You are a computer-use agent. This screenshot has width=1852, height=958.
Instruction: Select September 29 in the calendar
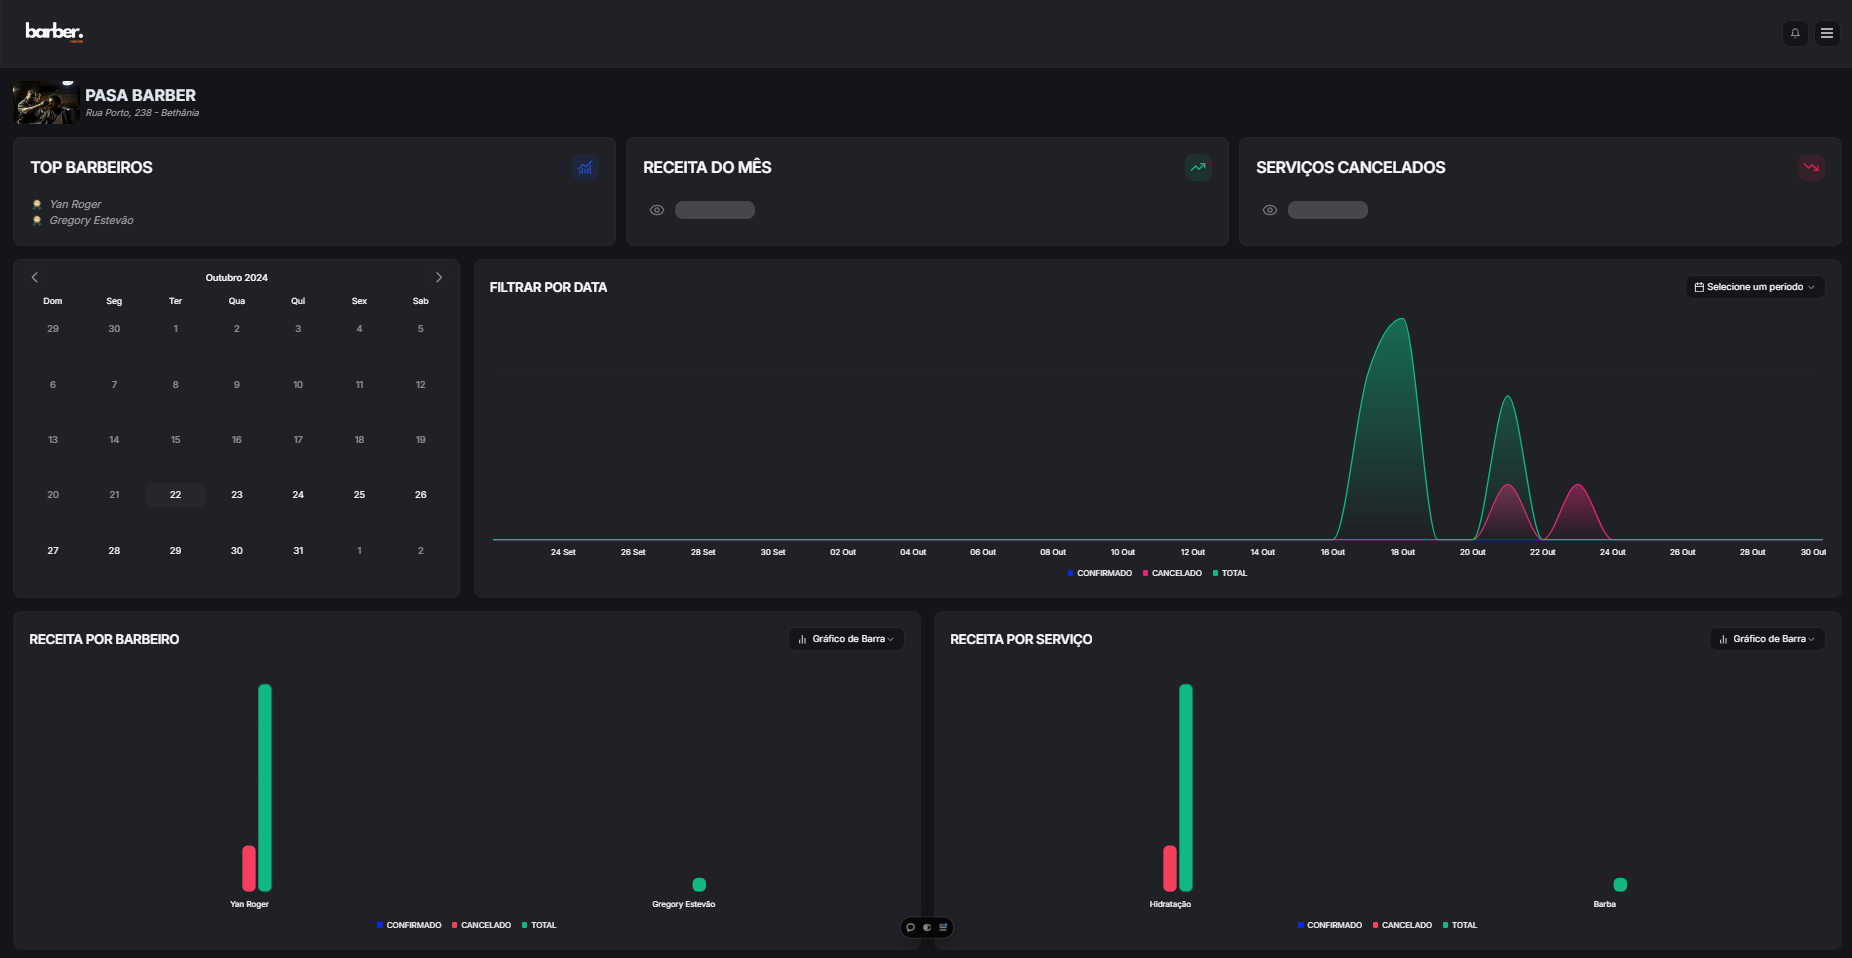53,329
